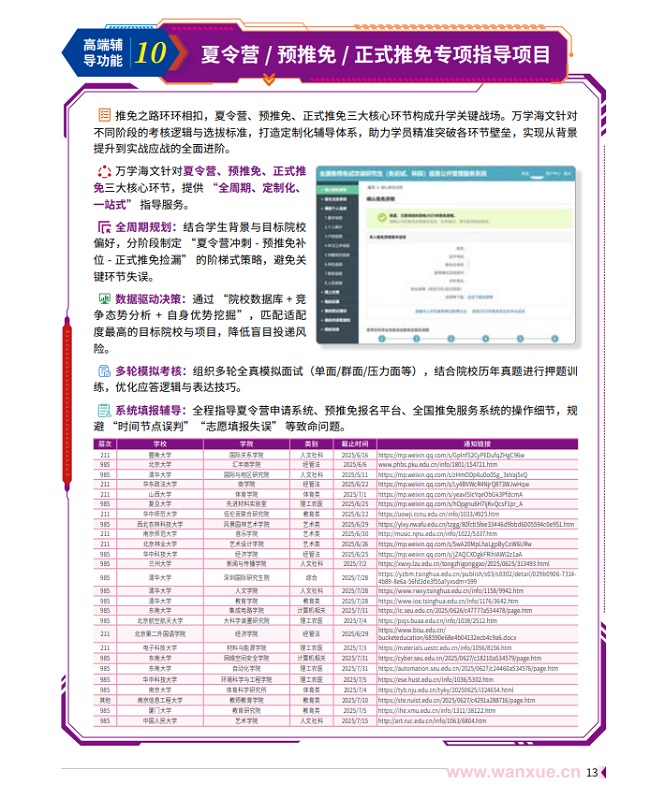Click the icon next to 多轮模拟考核
Image resolution: width=650 pixels, height=799 pixels.
(104, 370)
